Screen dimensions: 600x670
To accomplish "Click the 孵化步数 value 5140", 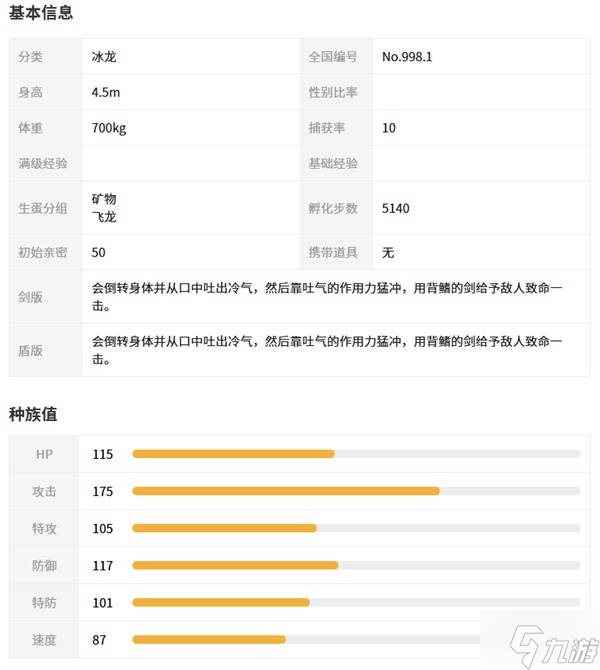I will (x=396, y=208).
